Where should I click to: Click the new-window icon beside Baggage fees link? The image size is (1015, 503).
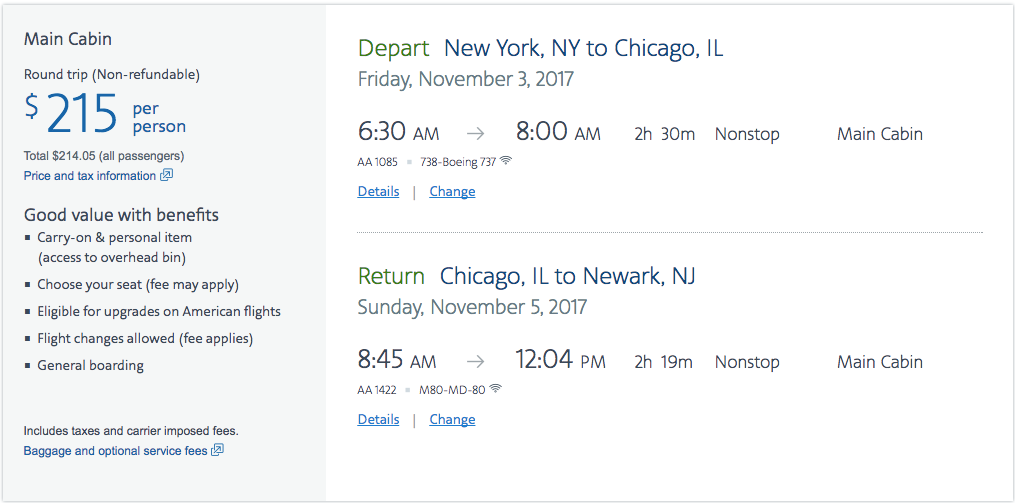[x=218, y=450]
